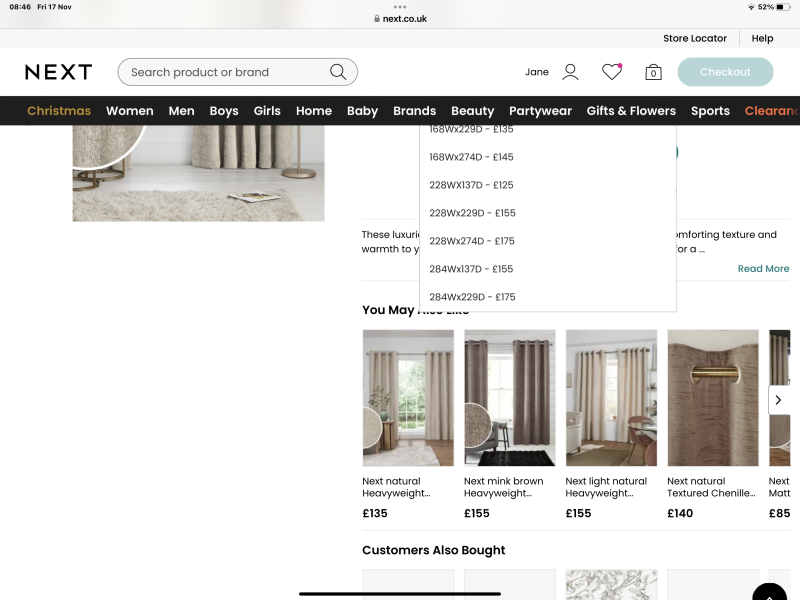Image resolution: width=800 pixels, height=600 pixels.
Task: Select size 228Wx274D - £175
Action: point(548,241)
